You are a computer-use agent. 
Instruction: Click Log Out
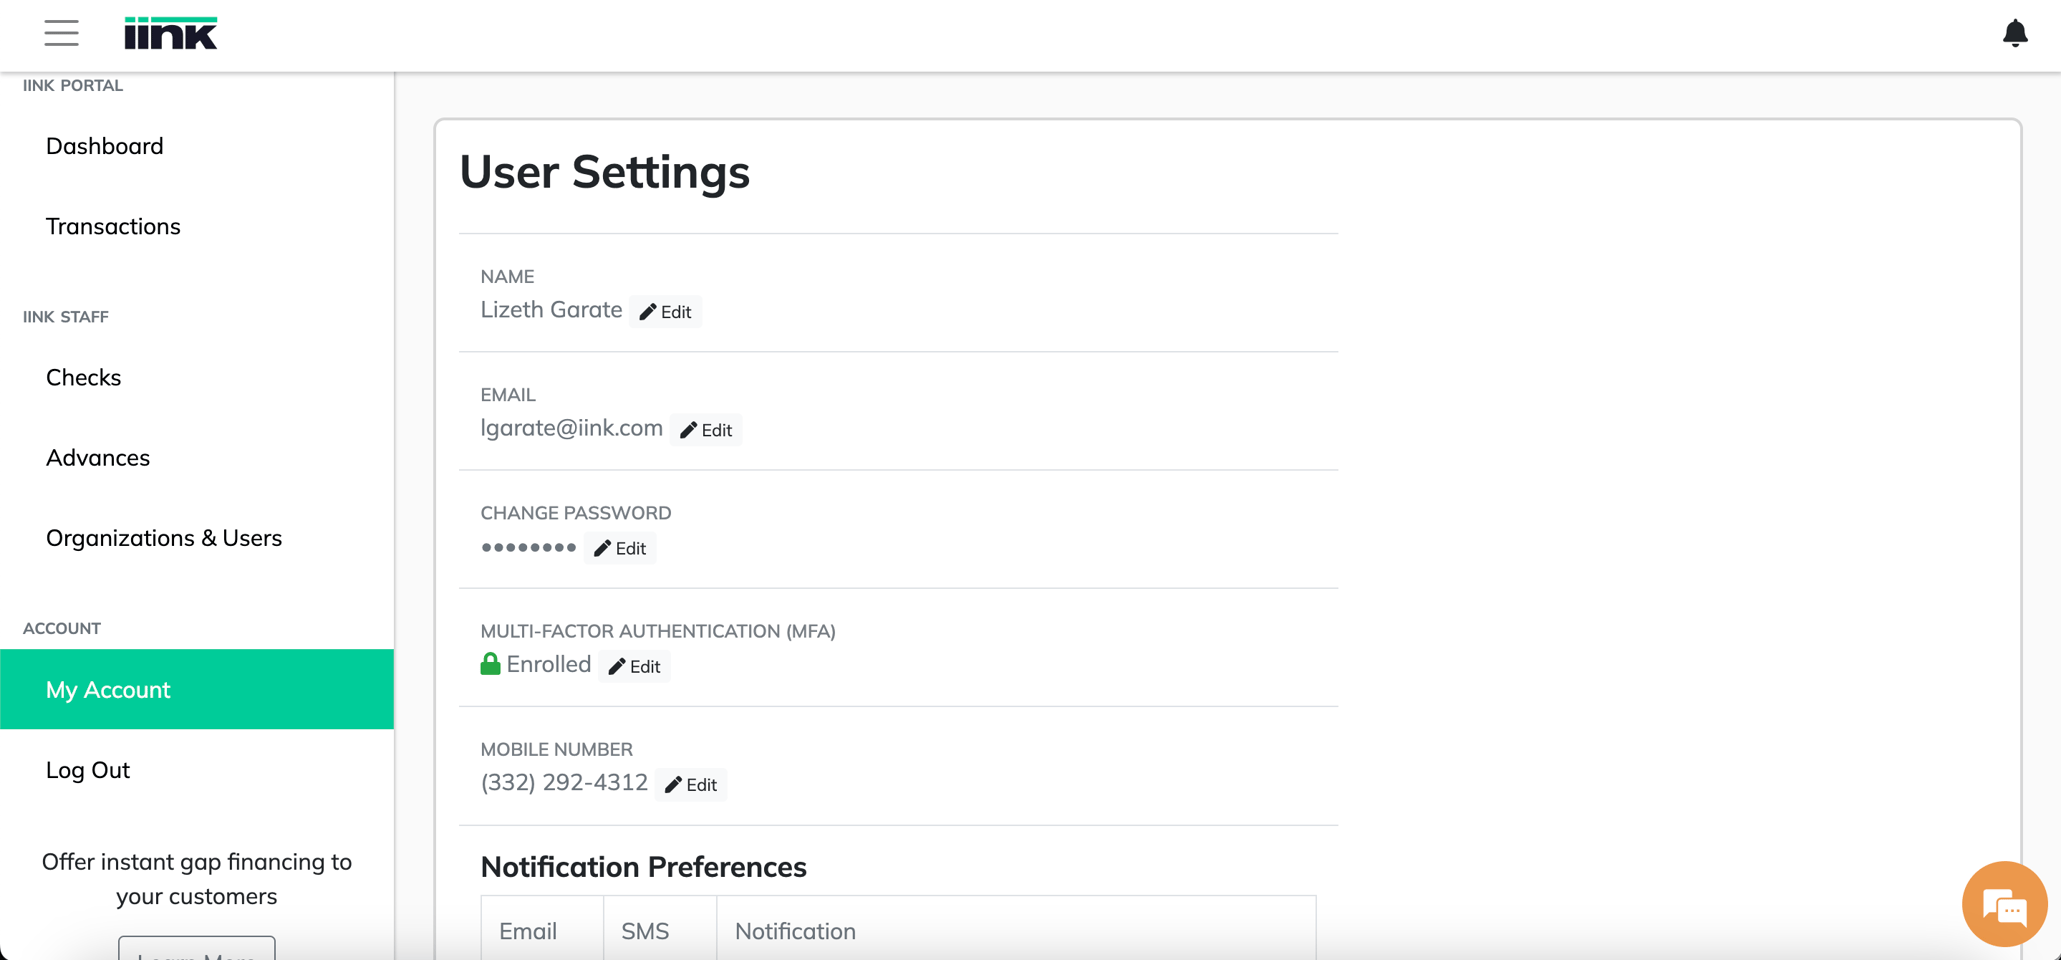(87, 769)
